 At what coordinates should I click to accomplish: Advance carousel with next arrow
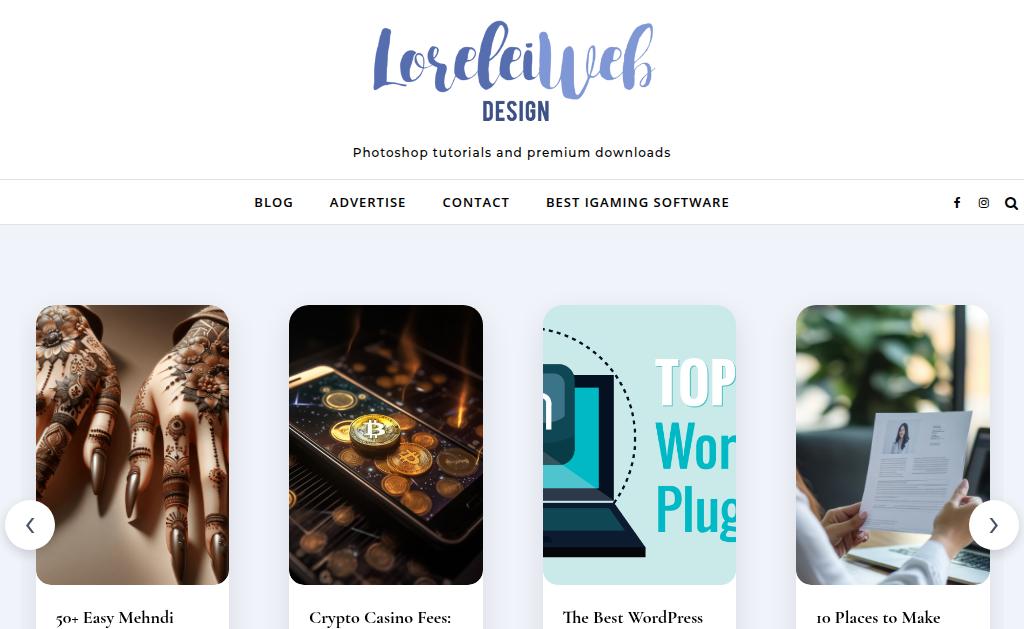coord(993,525)
